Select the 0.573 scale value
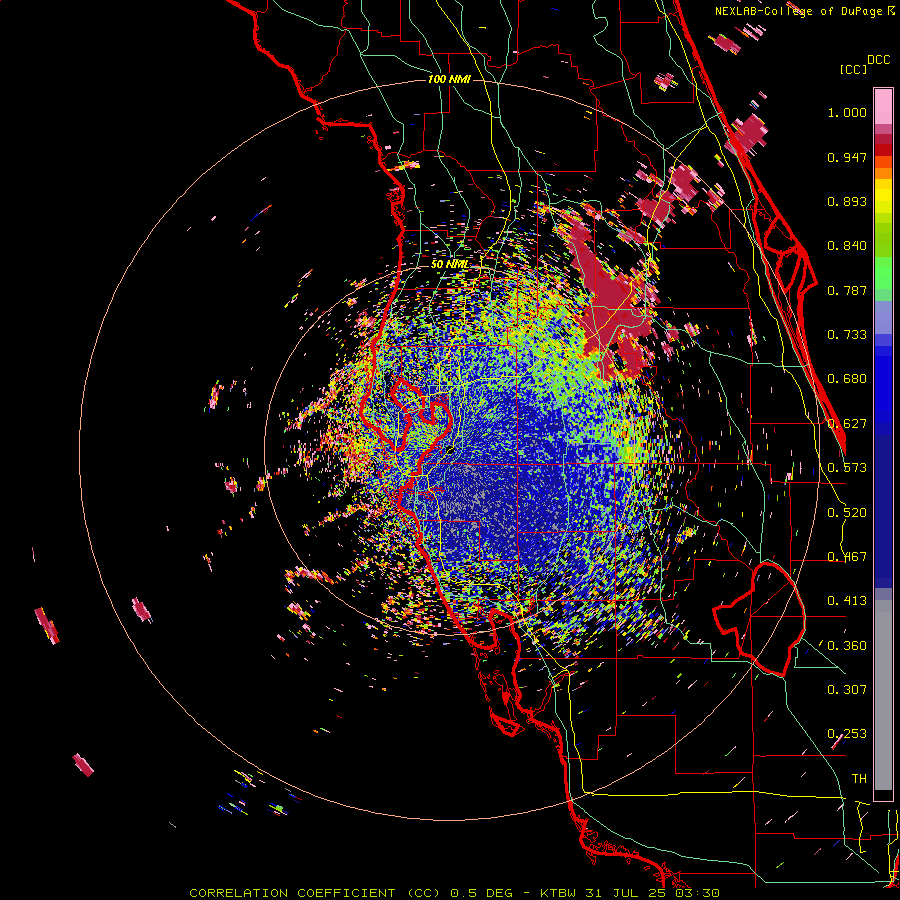Viewport: 900px width, 900px height. (847, 468)
